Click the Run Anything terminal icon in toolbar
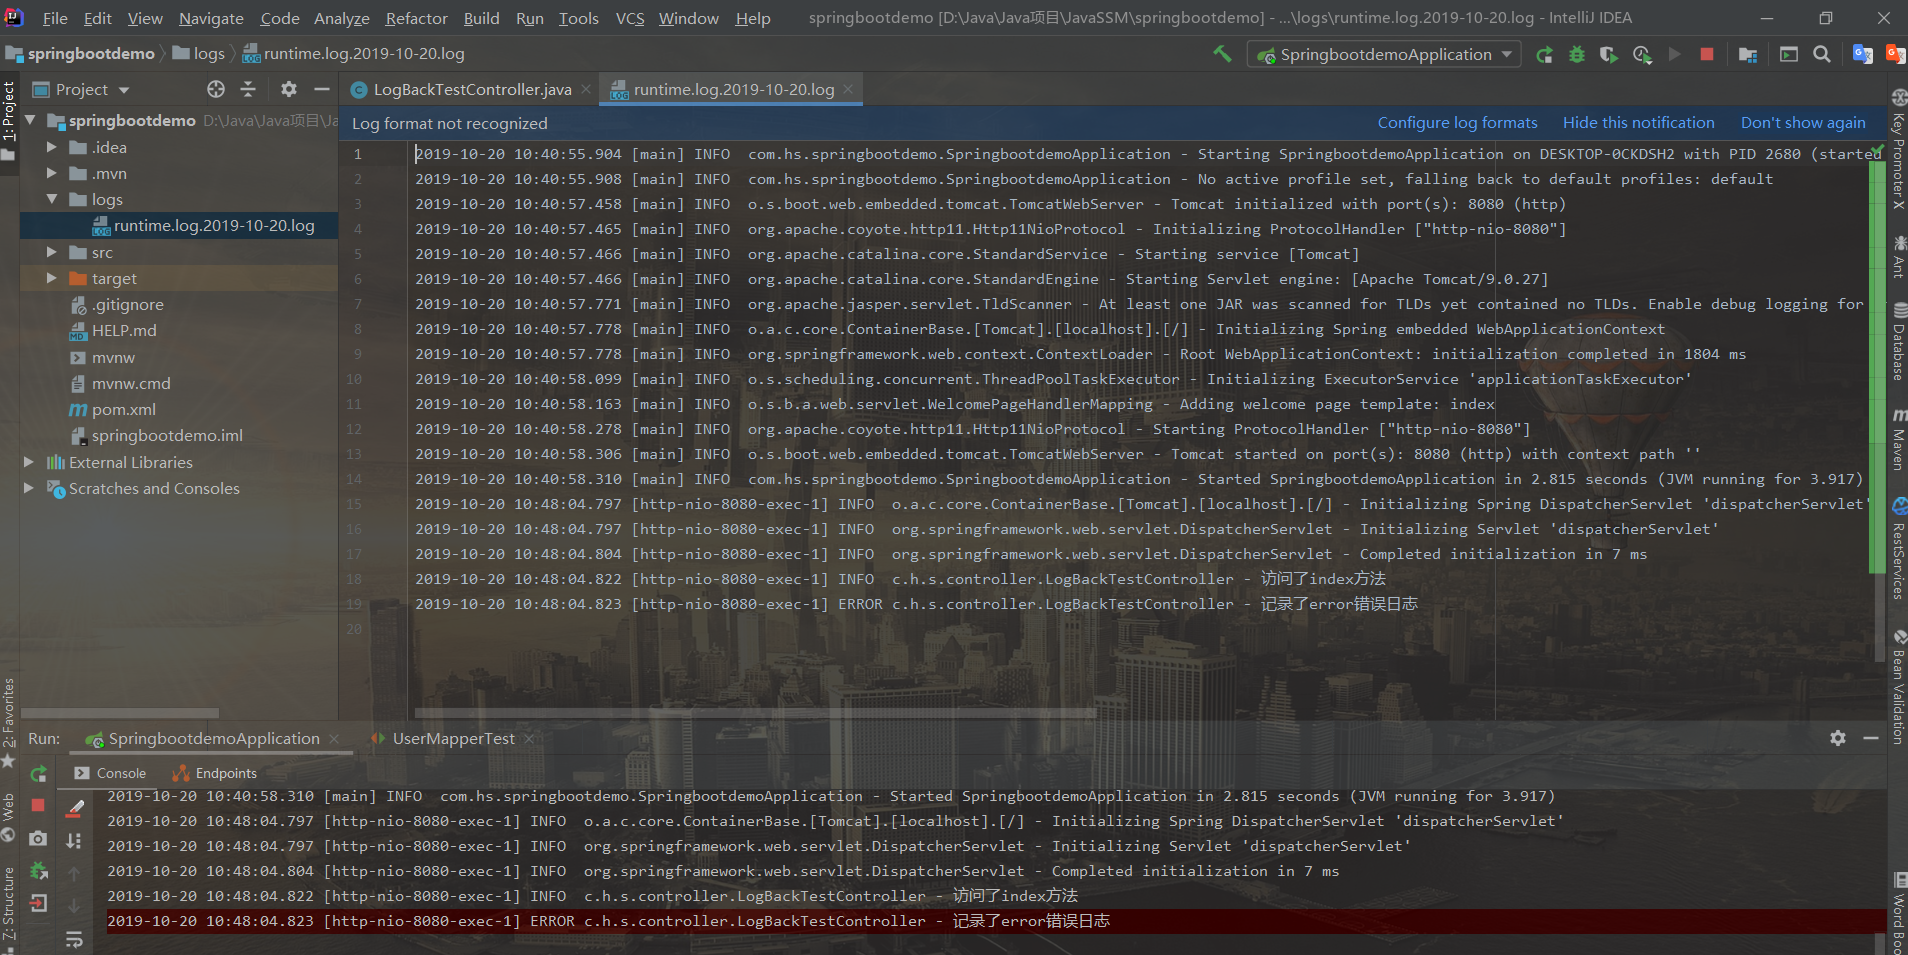 1789,54
